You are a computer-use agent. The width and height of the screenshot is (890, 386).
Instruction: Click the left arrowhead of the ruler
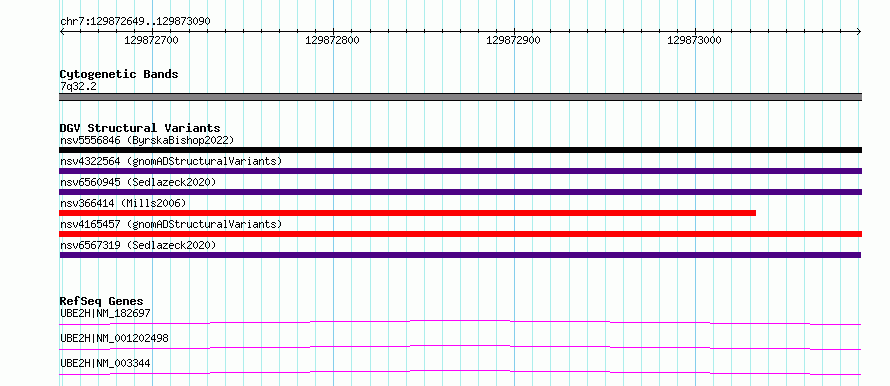click(x=62, y=32)
